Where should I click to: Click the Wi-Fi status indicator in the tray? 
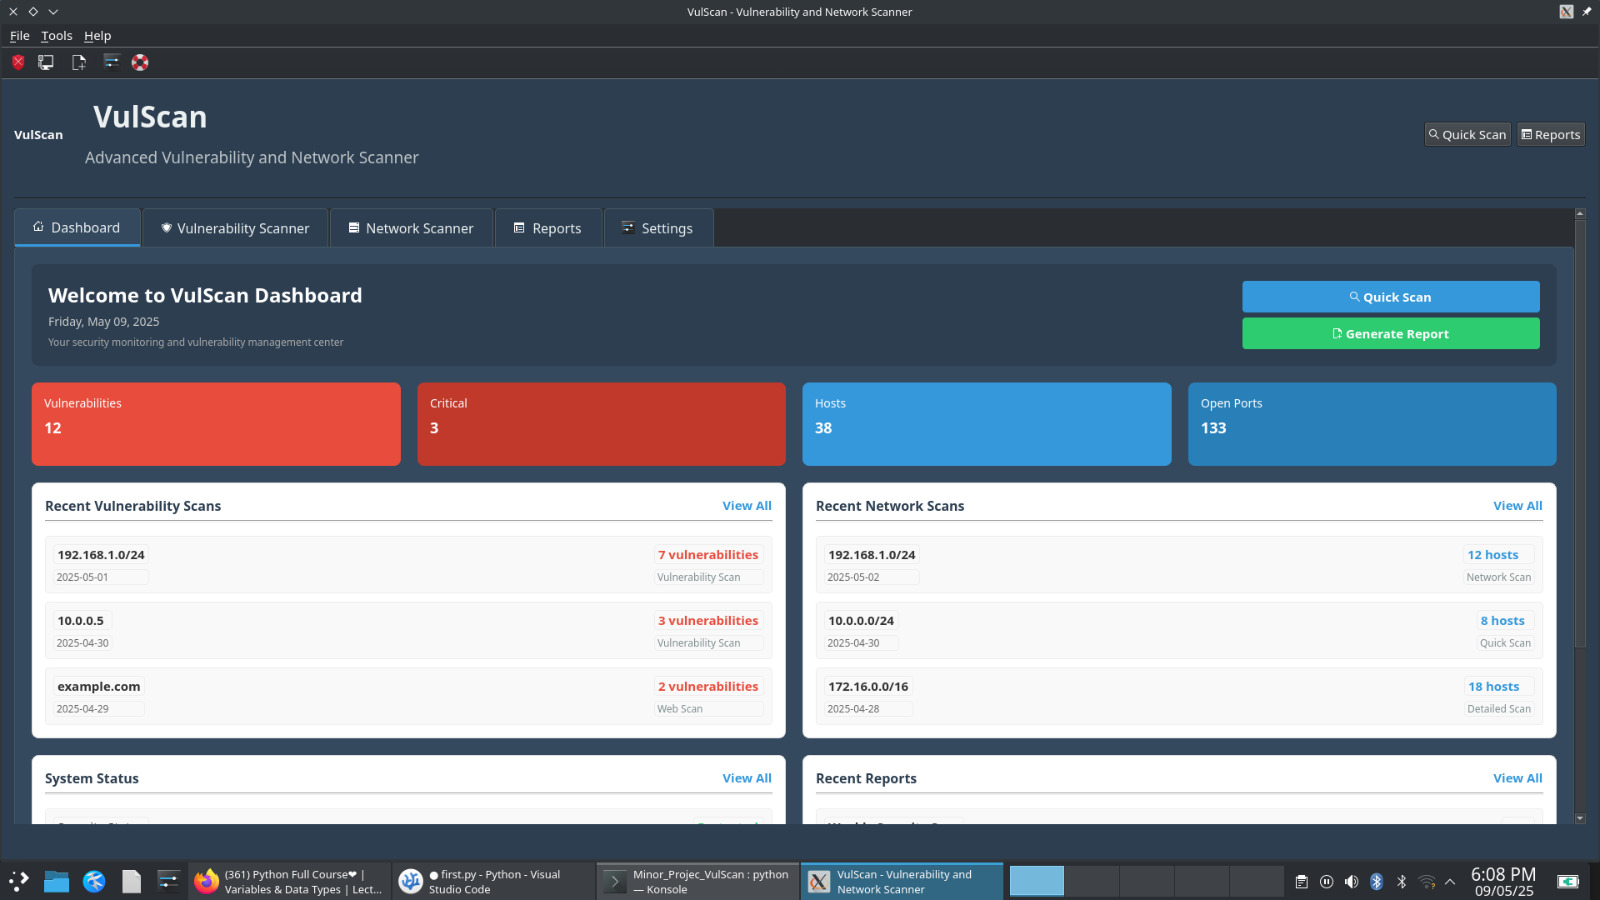pyautogui.click(x=1427, y=881)
